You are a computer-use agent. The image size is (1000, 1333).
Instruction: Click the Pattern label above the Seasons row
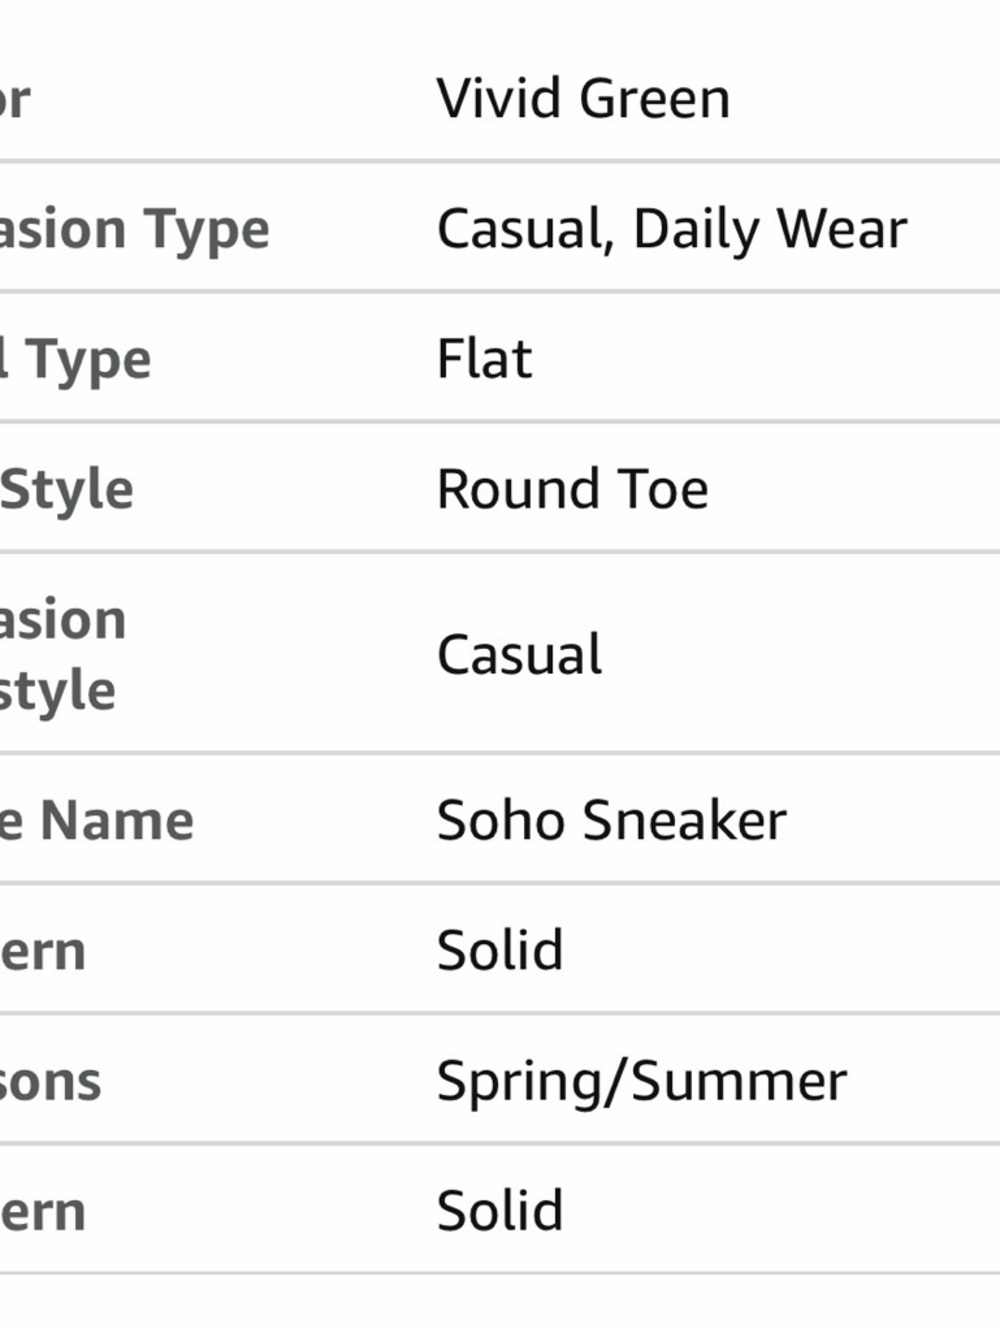coord(43,950)
